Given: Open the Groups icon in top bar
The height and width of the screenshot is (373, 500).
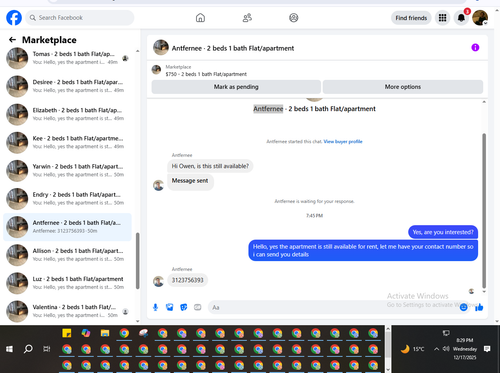Looking at the screenshot, I should [x=293, y=18].
